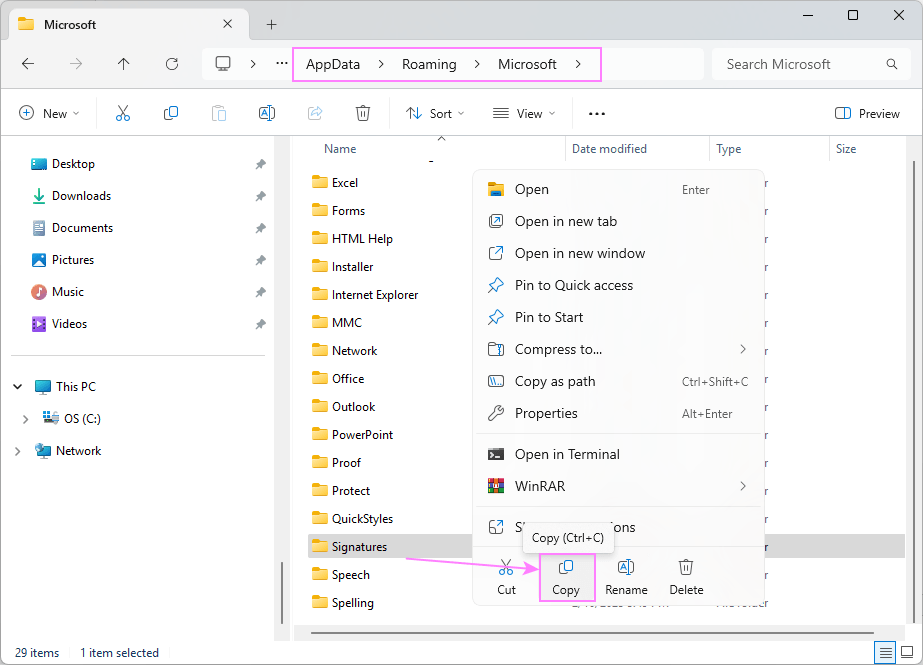Choose Open in new window
This screenshot has height=665, width=923.
[x=618, y=253]
